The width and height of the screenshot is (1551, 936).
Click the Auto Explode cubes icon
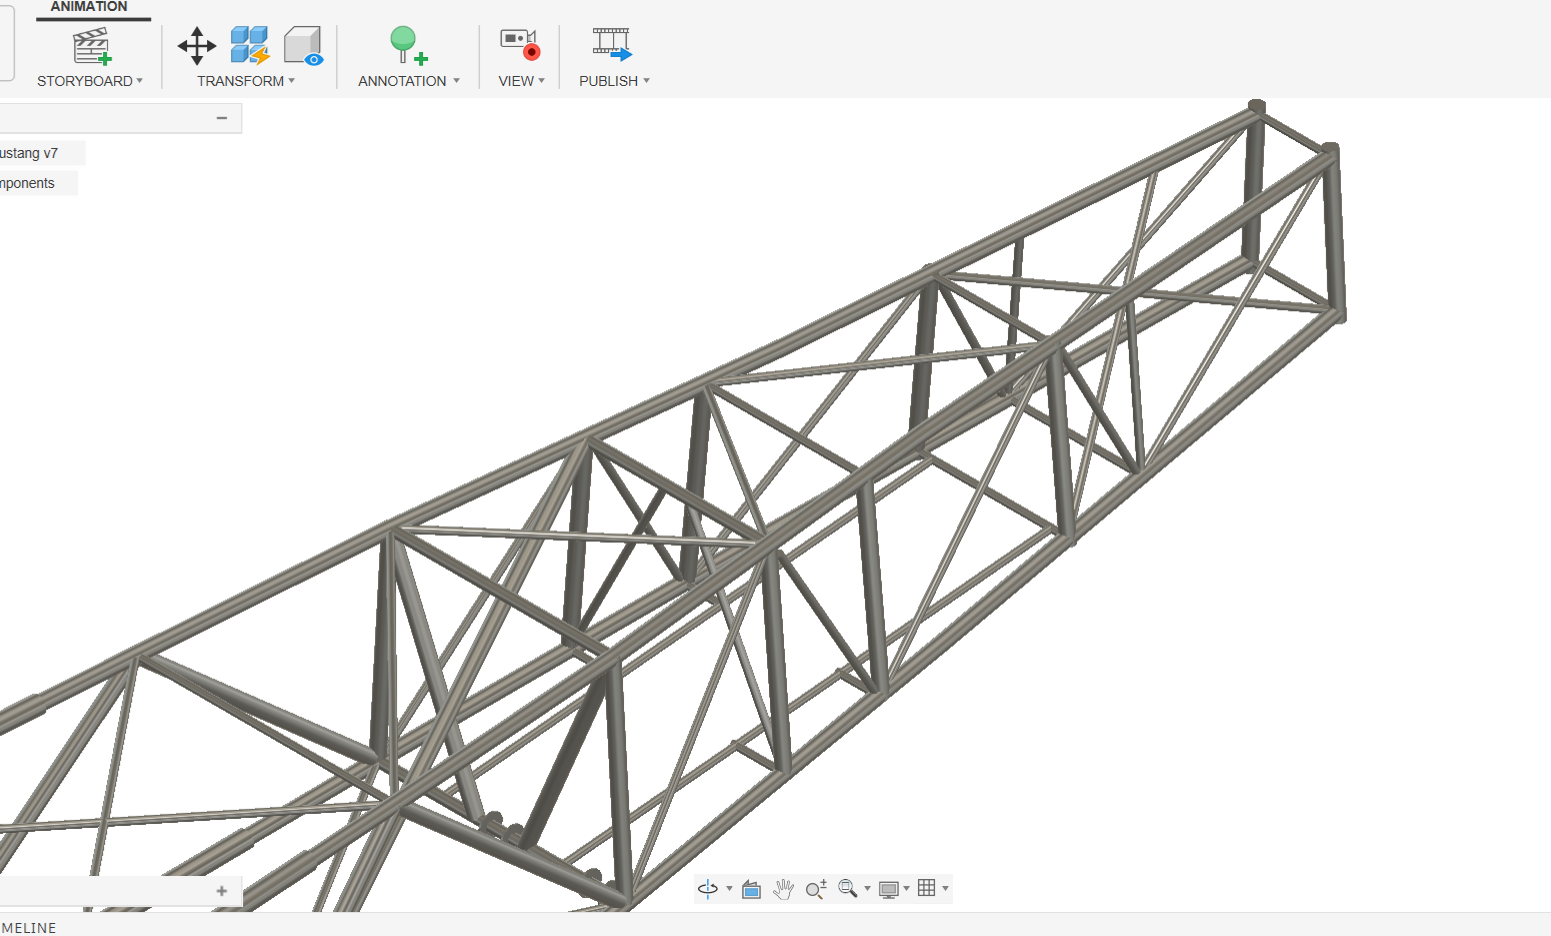249,46
